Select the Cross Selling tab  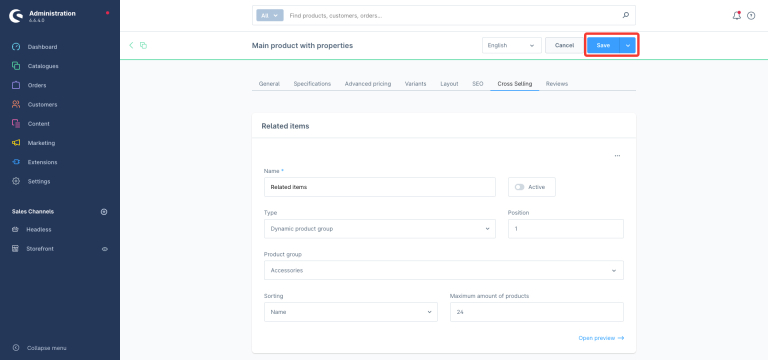point(515,84)
